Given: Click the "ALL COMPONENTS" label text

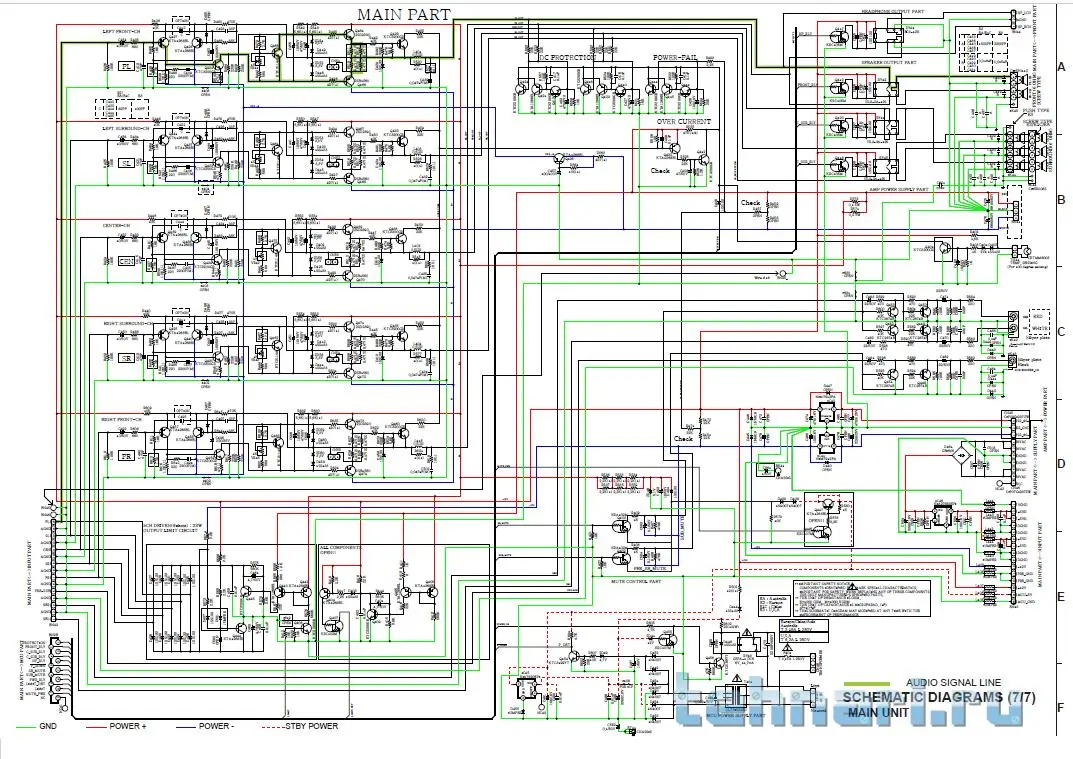Looking at the screenshot, I should tap(340, 548).
